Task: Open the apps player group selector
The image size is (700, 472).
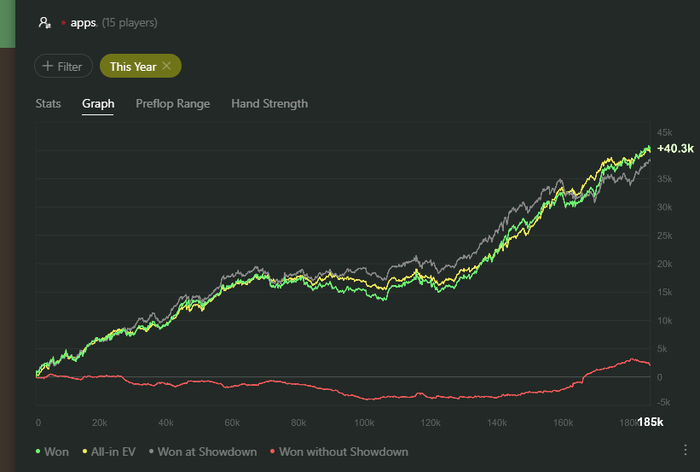Action: point(83,22)
